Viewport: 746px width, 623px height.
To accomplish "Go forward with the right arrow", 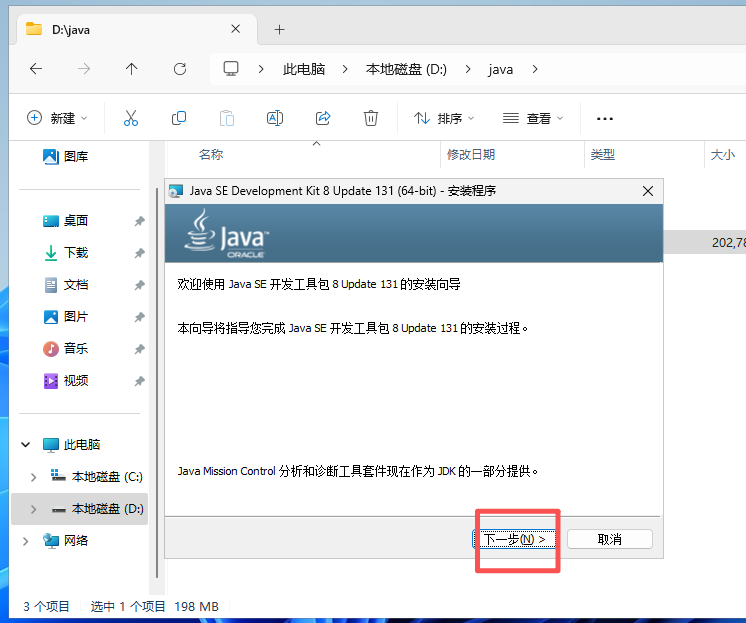I will [84, 69].
